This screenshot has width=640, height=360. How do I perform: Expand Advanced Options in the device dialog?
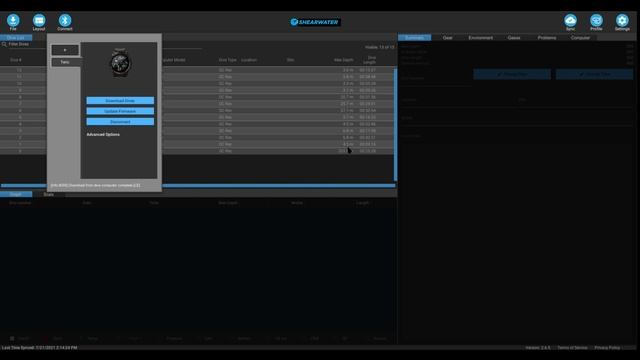point(103,134)
